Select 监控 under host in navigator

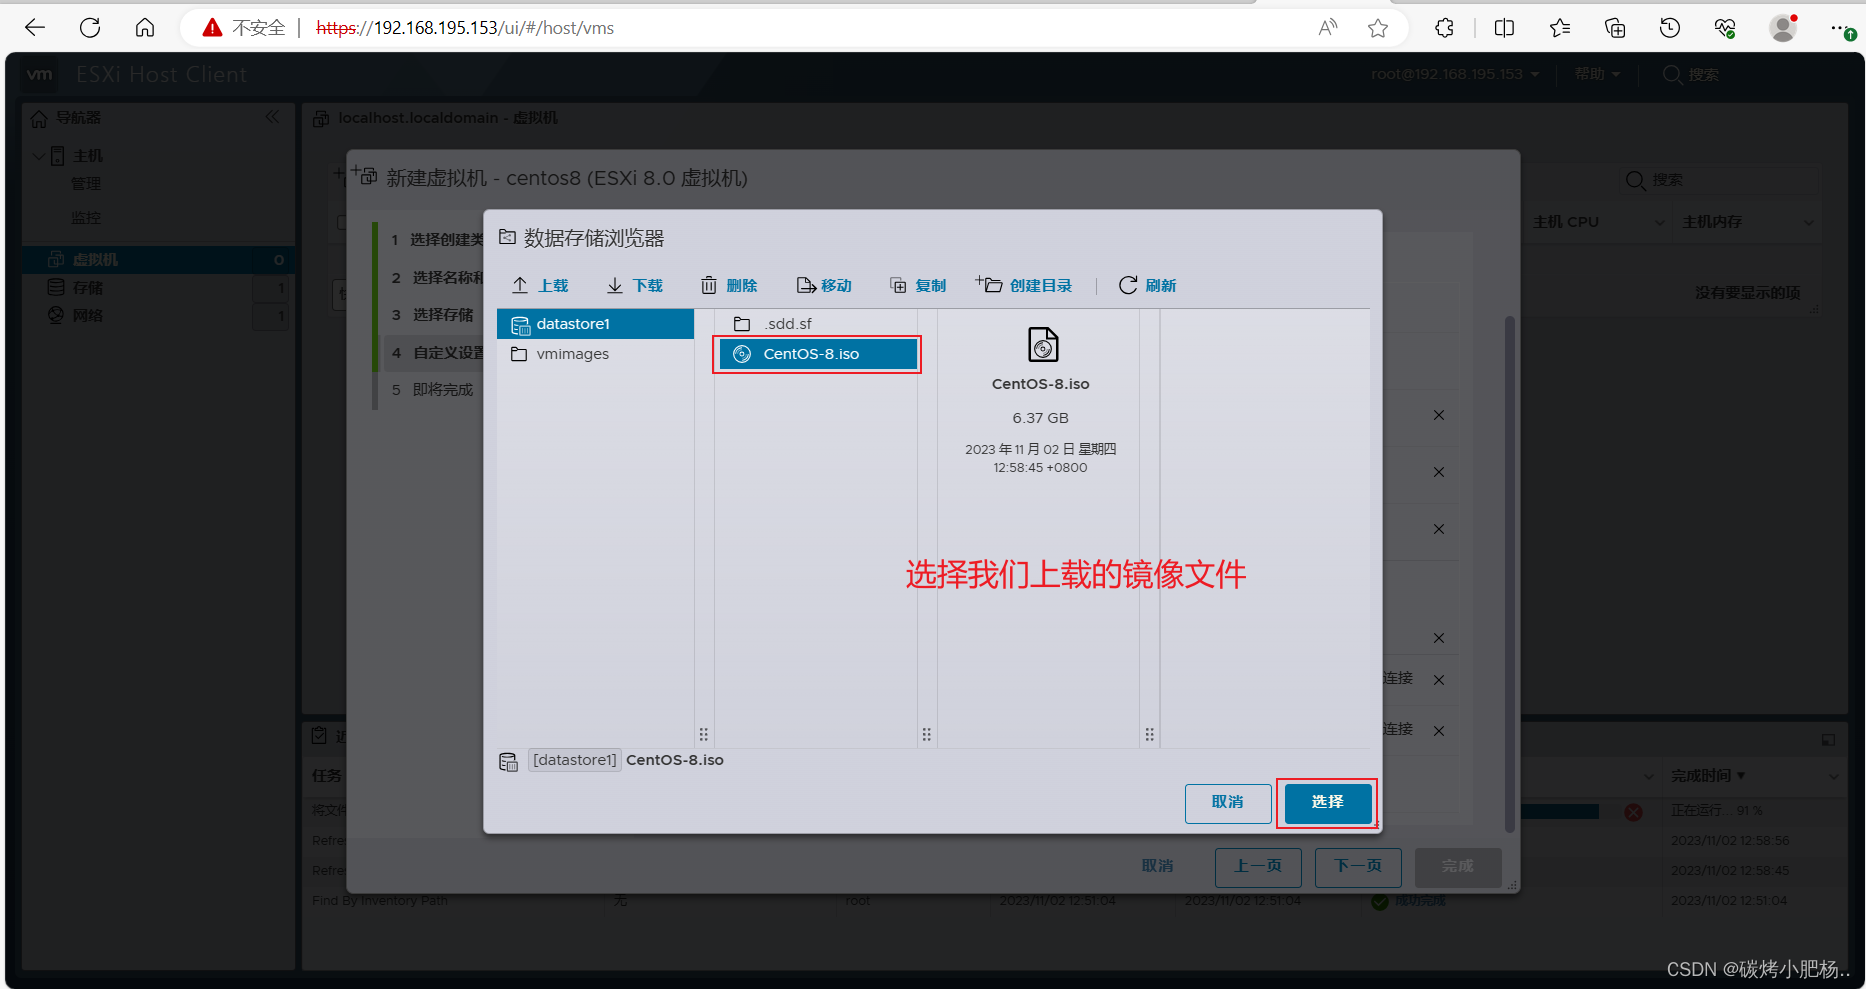pos(86,217)
